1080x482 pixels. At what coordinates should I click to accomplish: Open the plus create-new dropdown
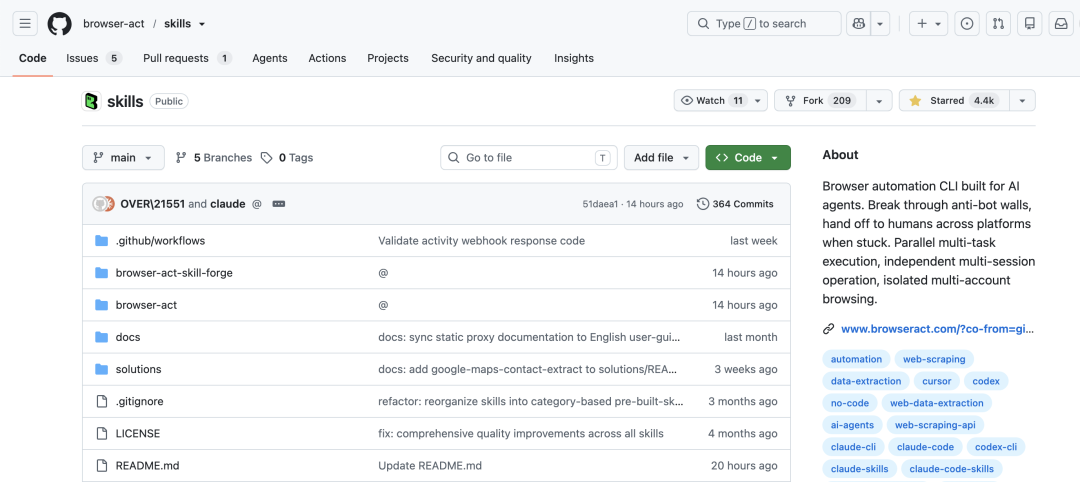coord(928,23)
